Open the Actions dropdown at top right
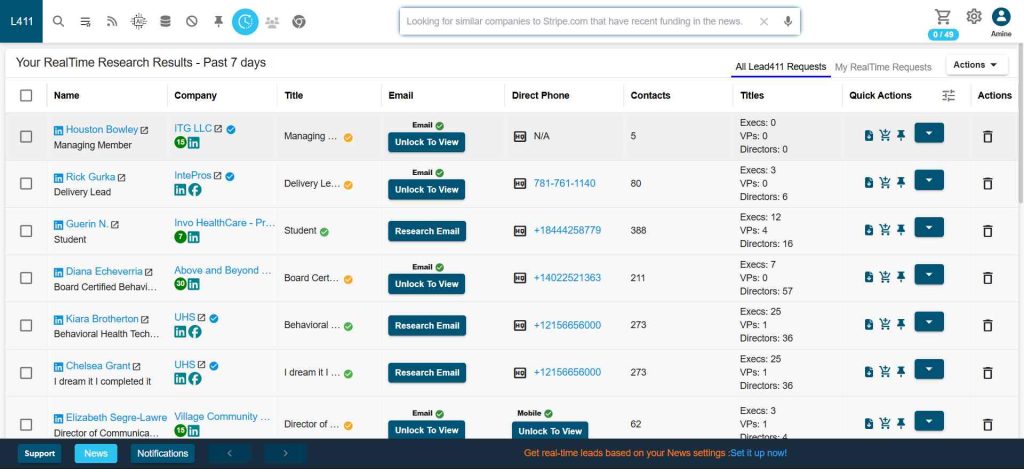Screen dimensions: 1024x469 [976, 65]
